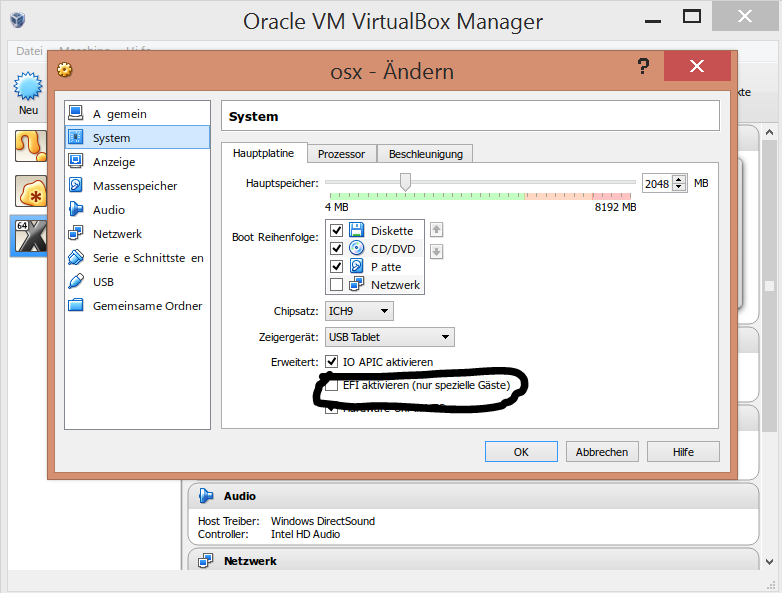Uncheck Diskette in boot order
Screen dimensions: 782x593
[x=337, y=230]
